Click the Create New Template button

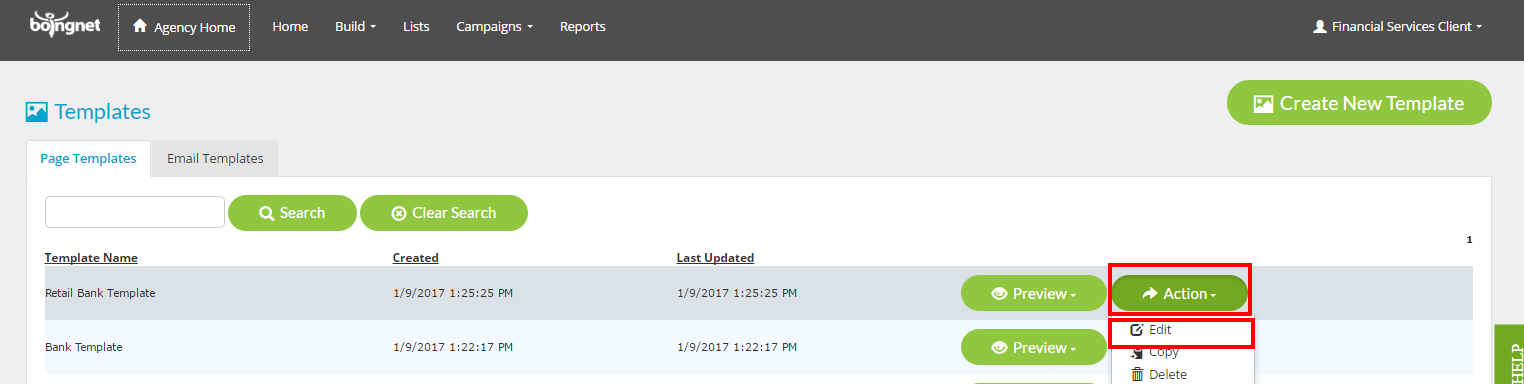click(1359, 103)
